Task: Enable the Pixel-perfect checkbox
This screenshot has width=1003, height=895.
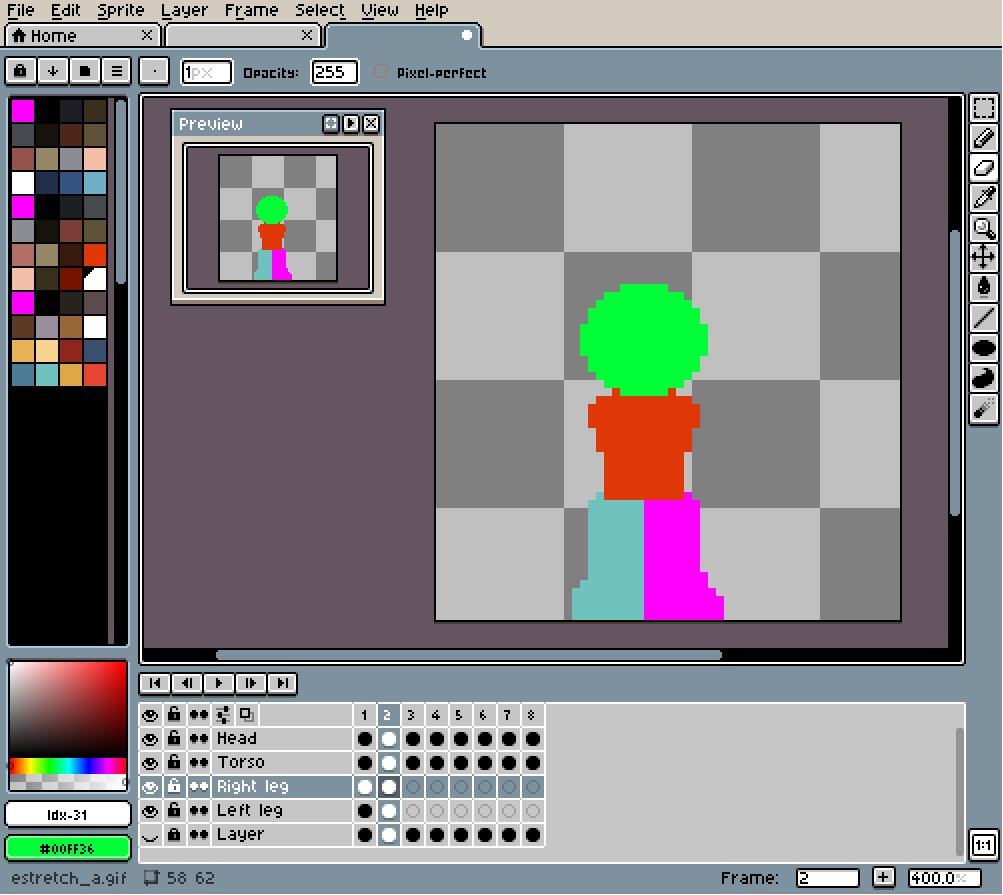Action: (x=381, y=72)
